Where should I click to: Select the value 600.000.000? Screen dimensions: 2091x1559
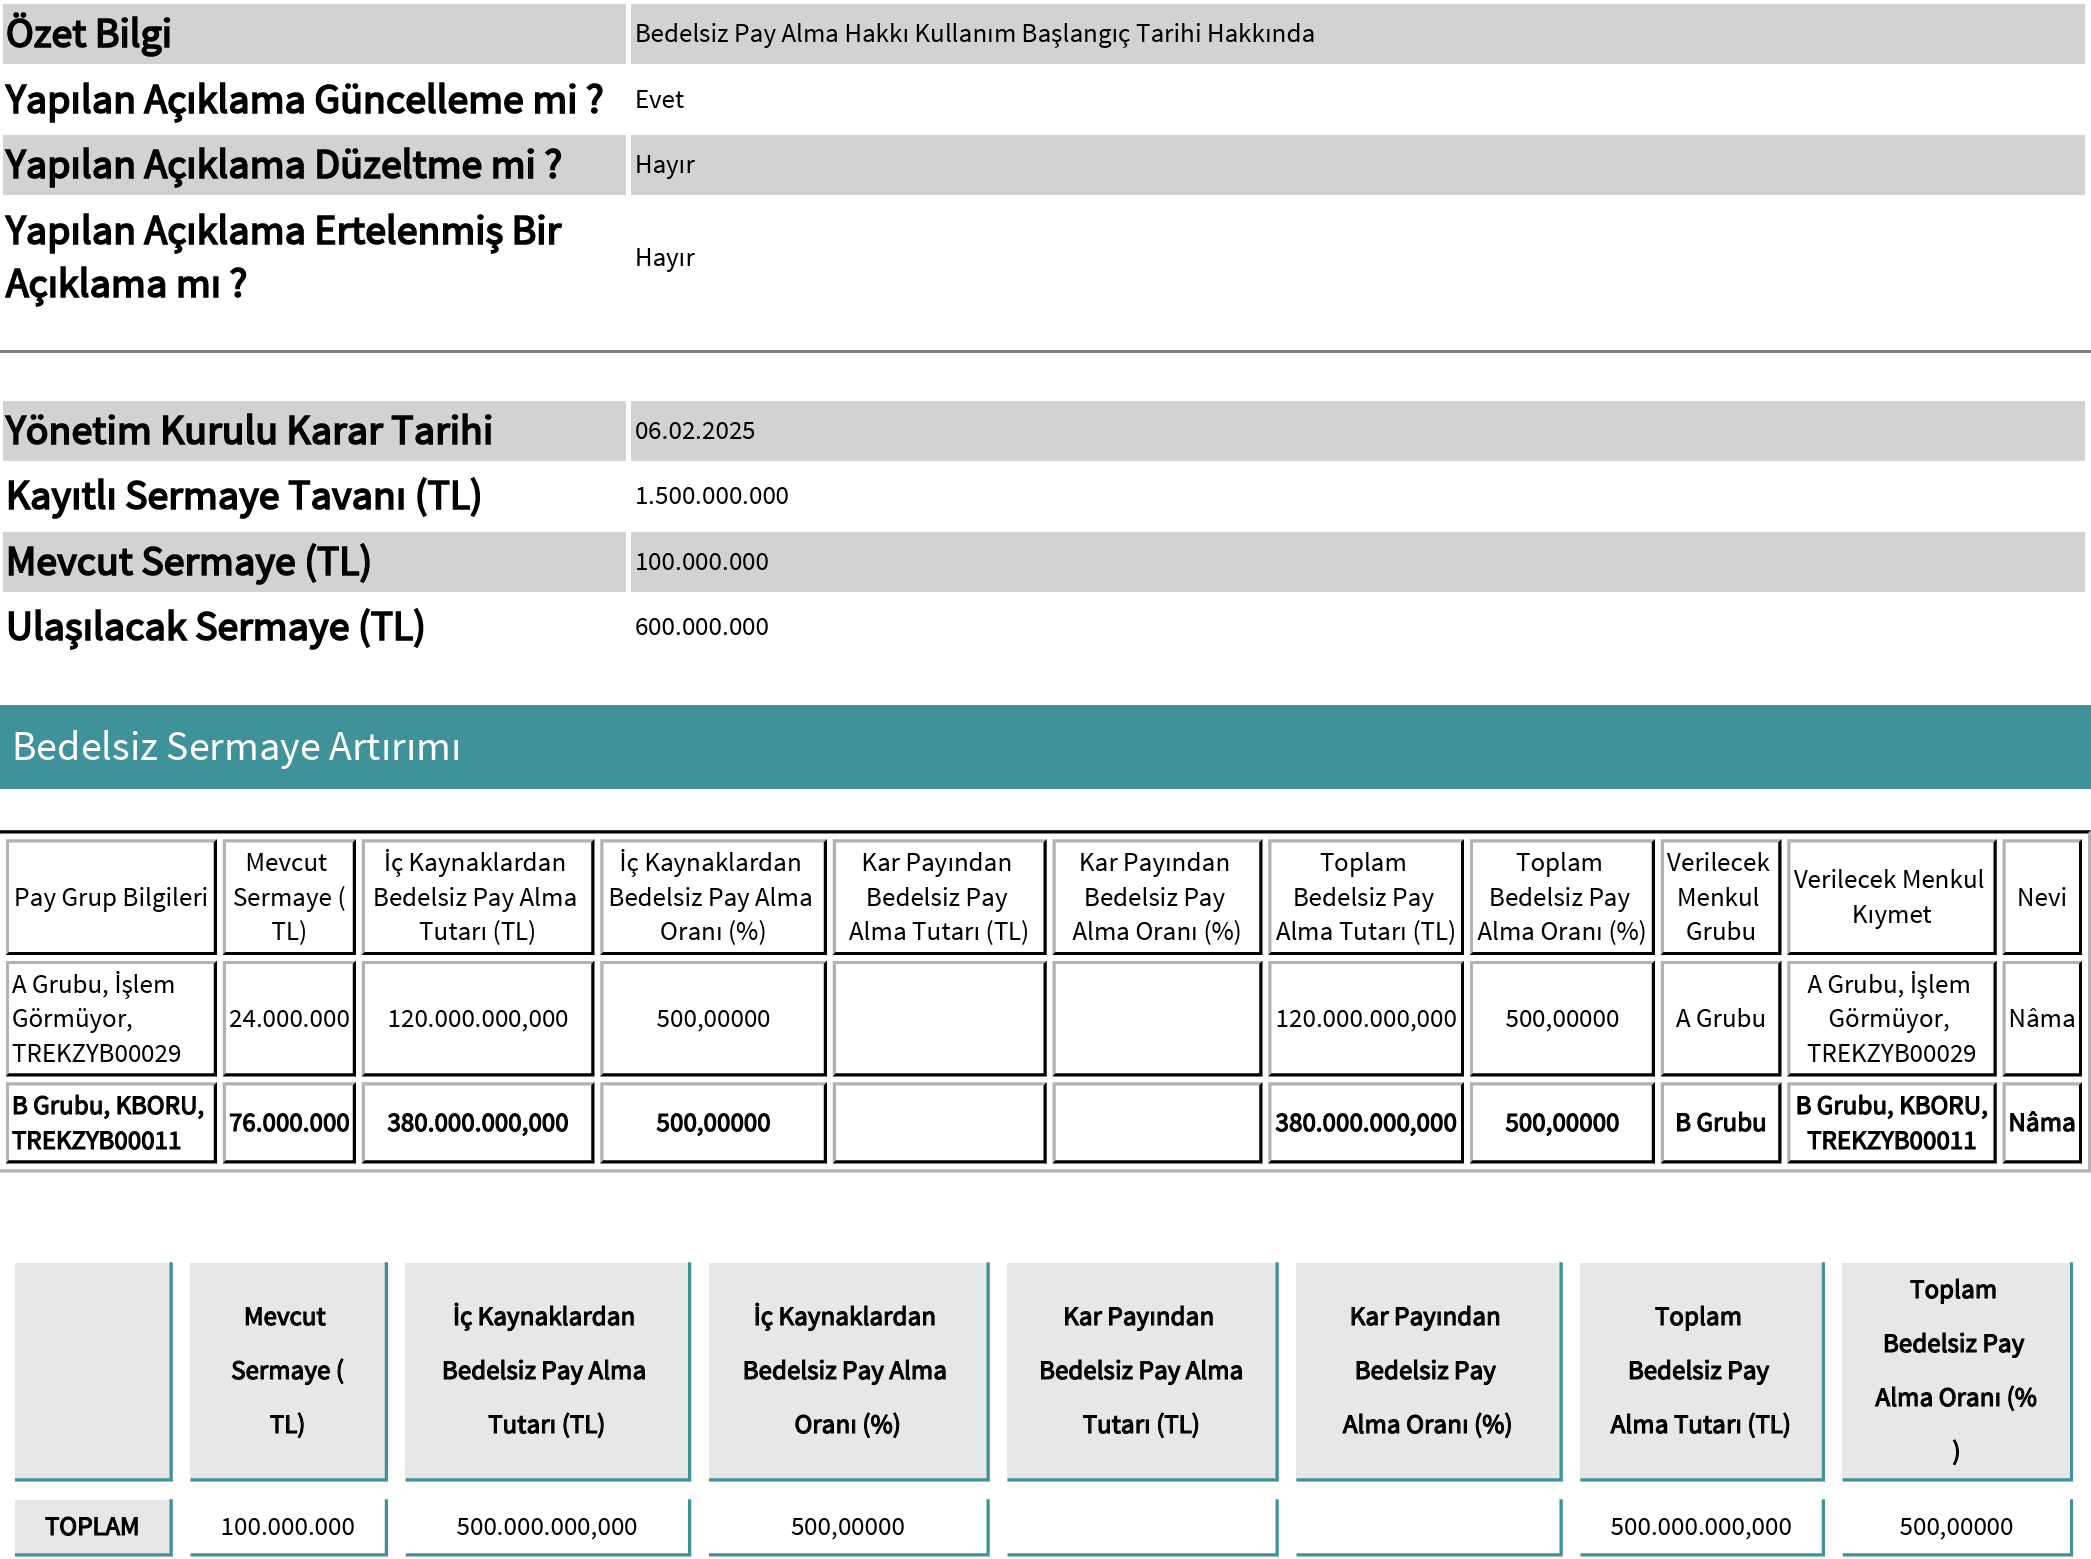pyautogui.click(x=702, y=627)
